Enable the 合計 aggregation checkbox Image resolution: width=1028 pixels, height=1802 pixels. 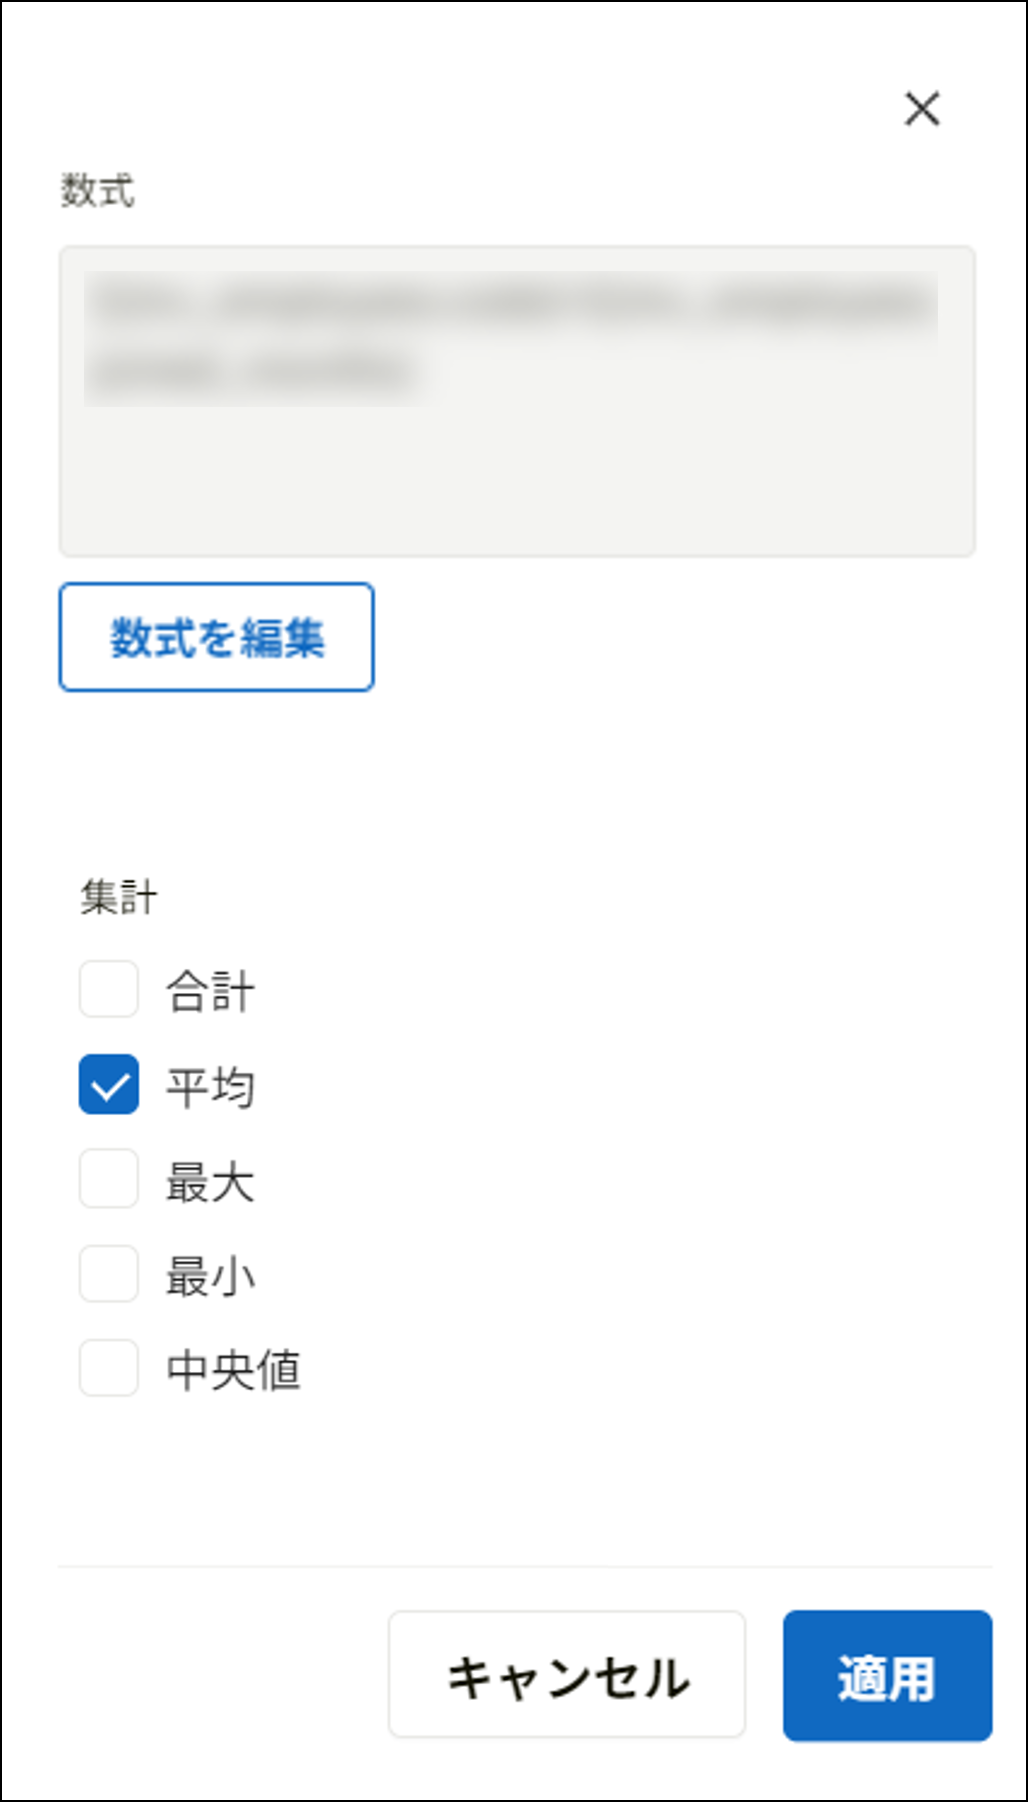[108, 990]
